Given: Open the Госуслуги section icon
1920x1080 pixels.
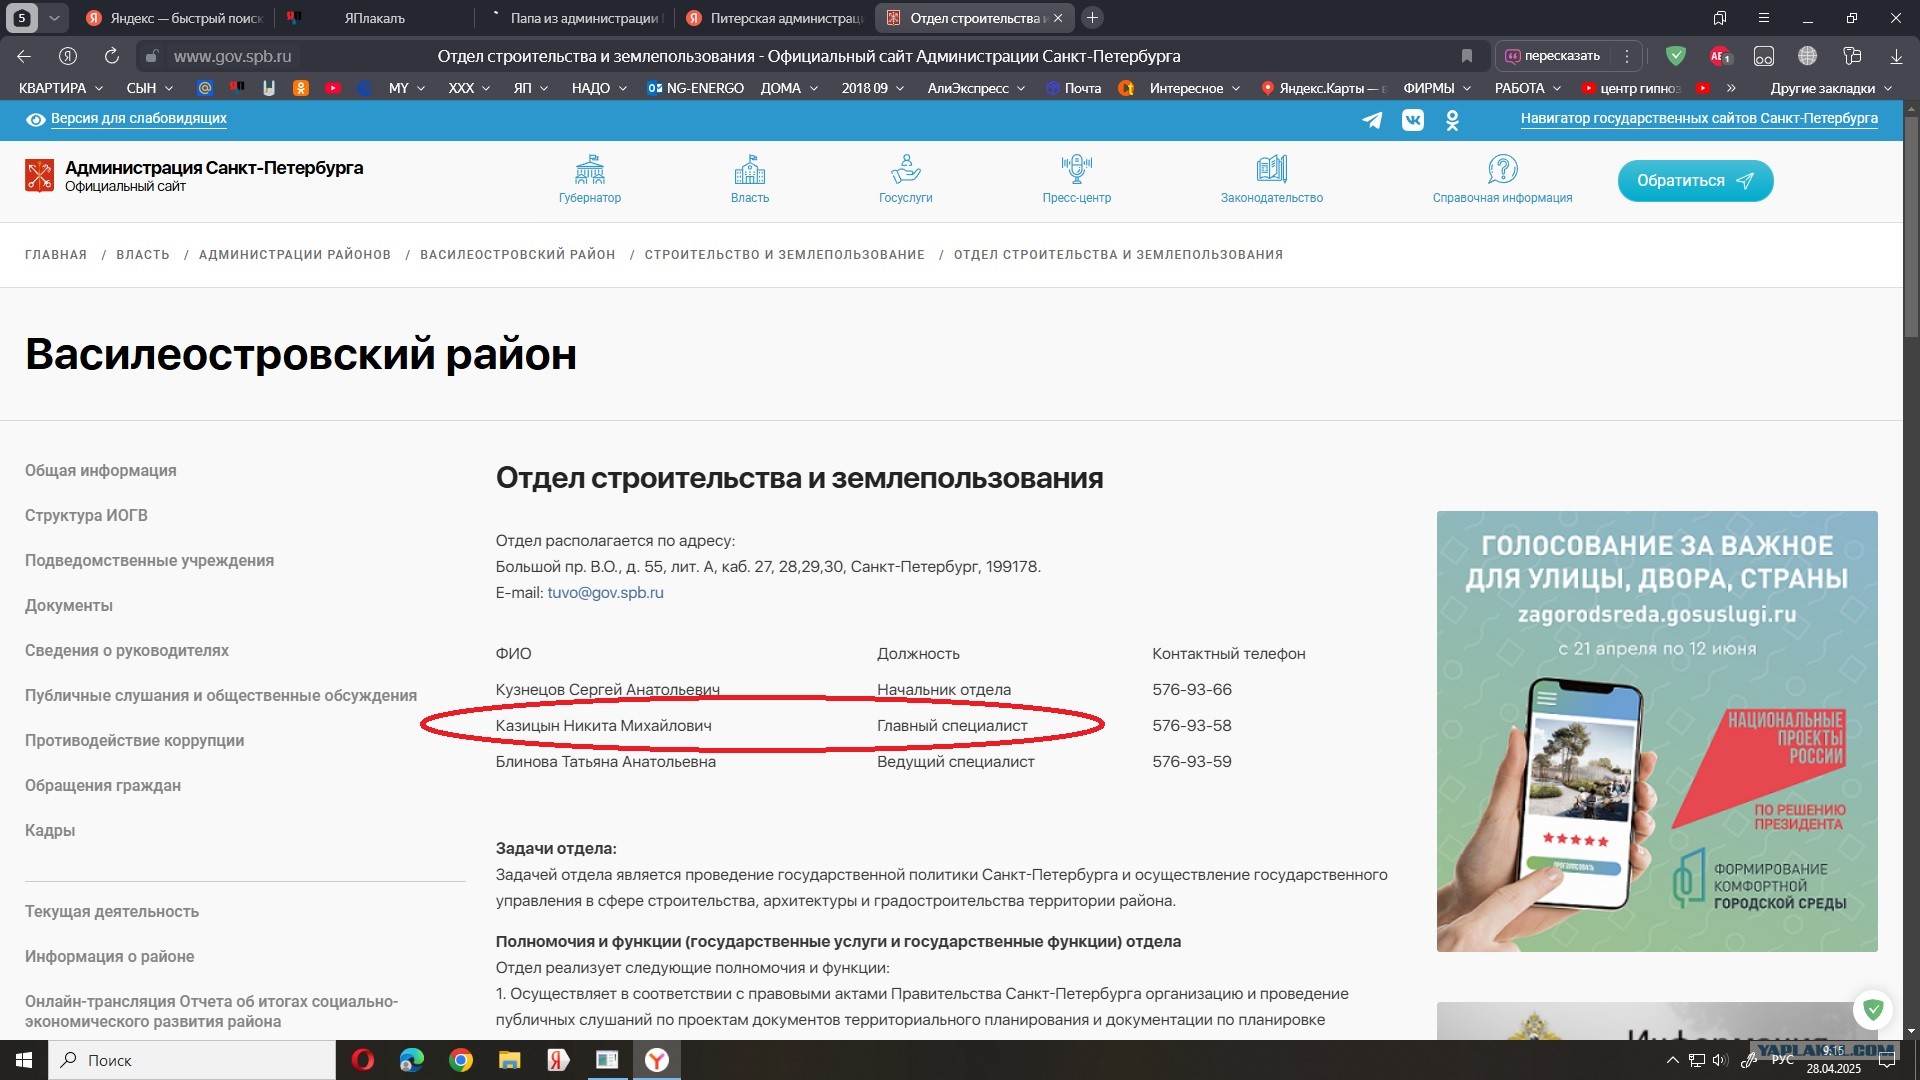Looking at the screenshot, I should pos(906,169).
